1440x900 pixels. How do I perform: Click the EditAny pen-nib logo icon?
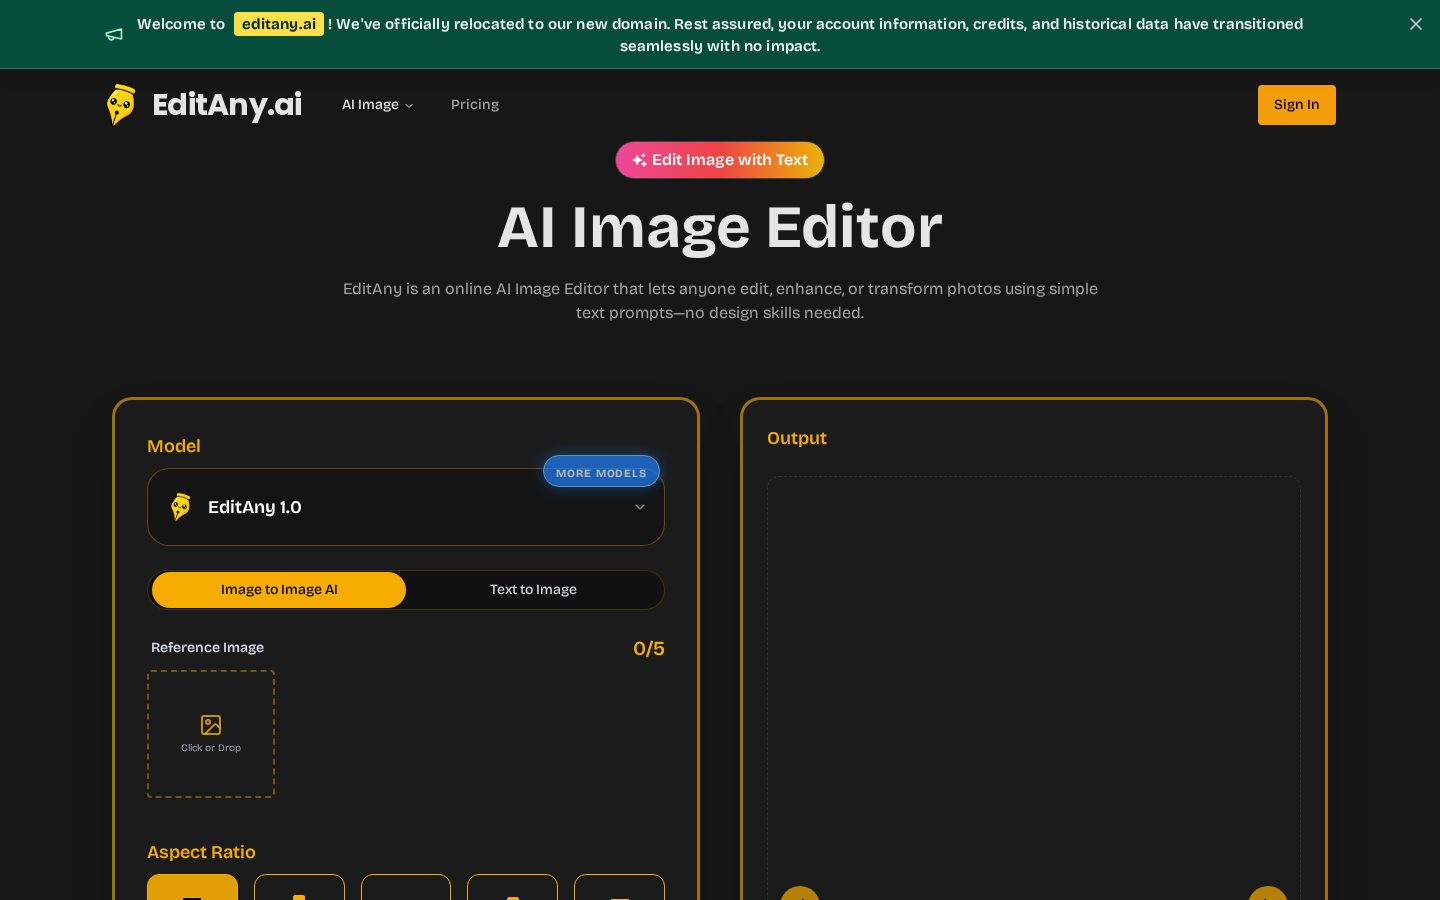coord(121,104)
